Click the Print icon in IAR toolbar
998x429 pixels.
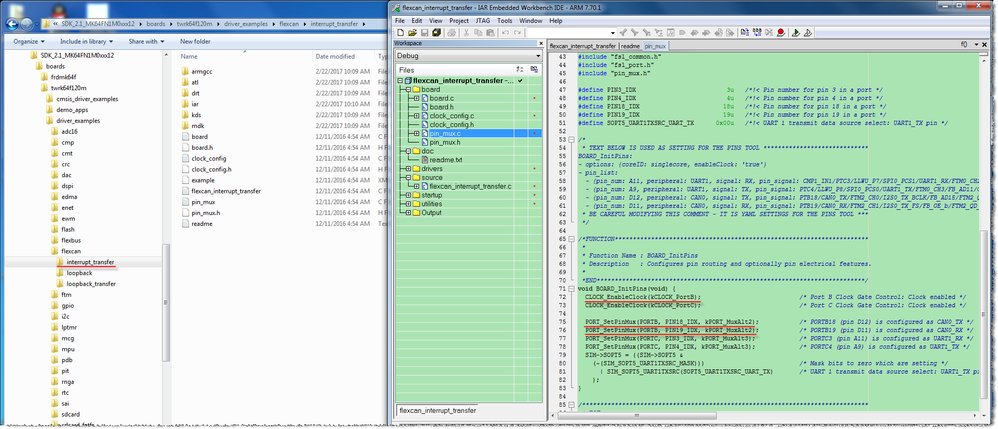coord(451,32)
